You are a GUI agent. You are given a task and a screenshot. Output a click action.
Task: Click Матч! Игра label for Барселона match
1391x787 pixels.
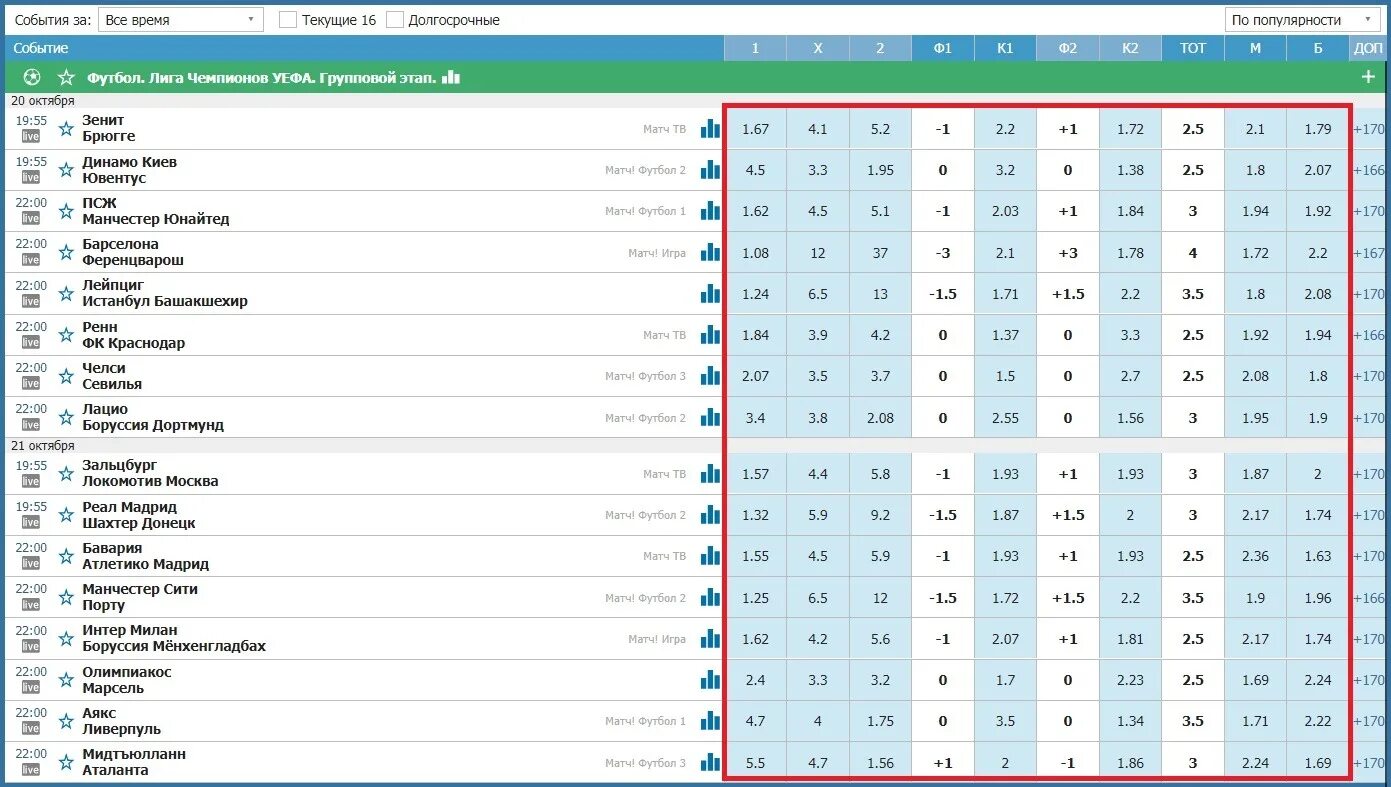(657, 253)
